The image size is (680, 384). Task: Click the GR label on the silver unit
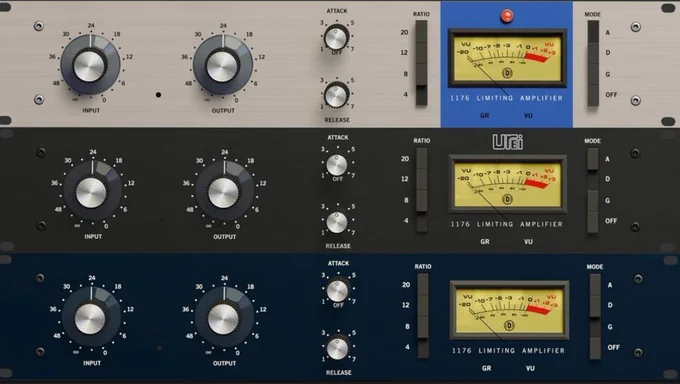point(484,116)
